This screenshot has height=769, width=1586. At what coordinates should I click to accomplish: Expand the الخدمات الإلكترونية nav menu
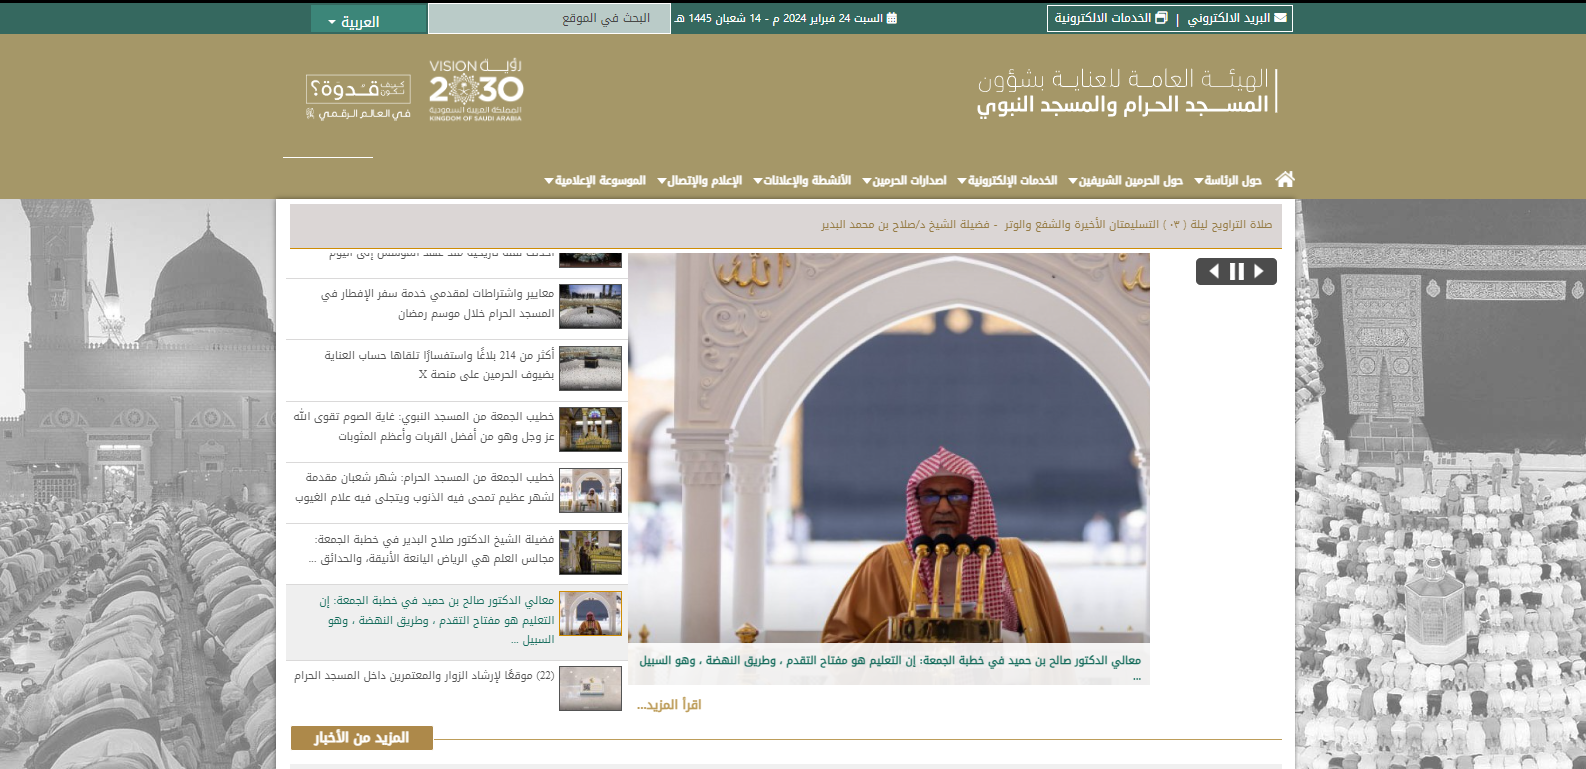click(1007, 181)
